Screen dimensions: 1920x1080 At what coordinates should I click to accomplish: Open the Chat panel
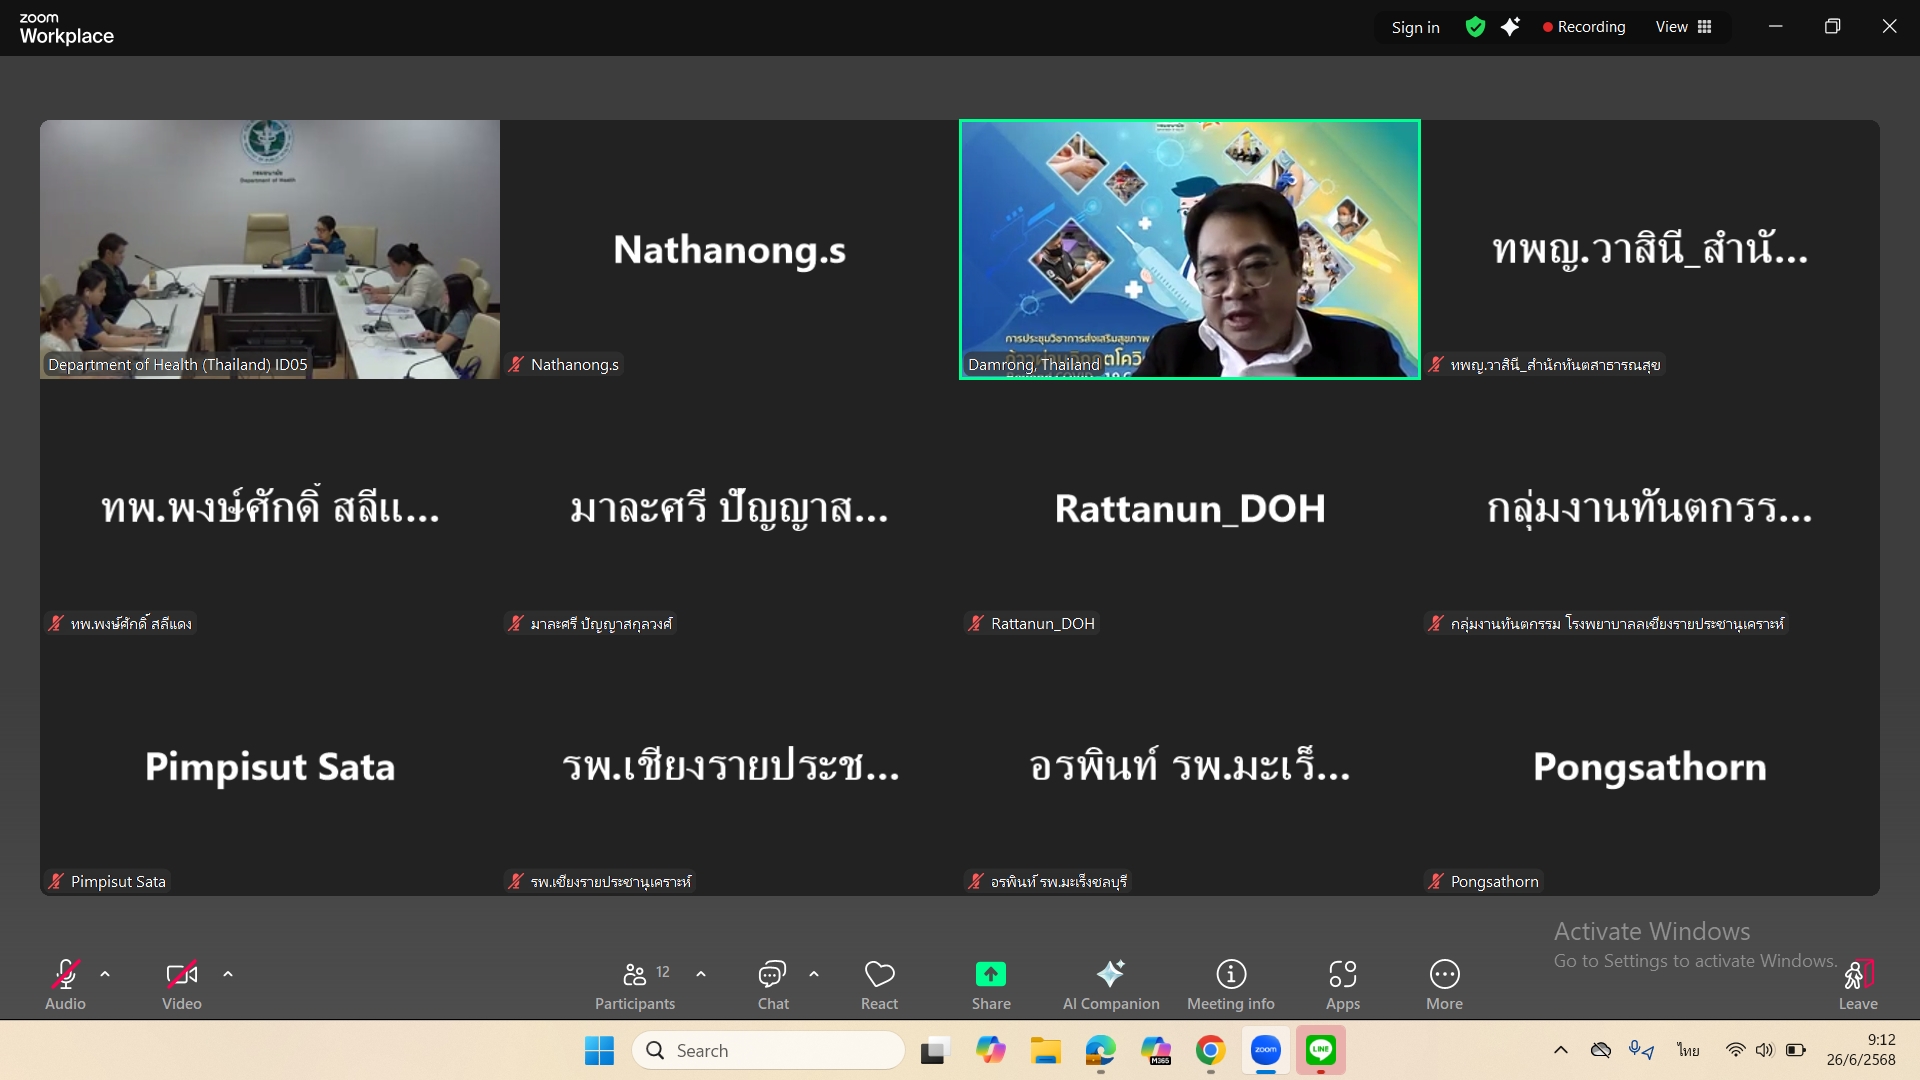(x=773, y=985)
